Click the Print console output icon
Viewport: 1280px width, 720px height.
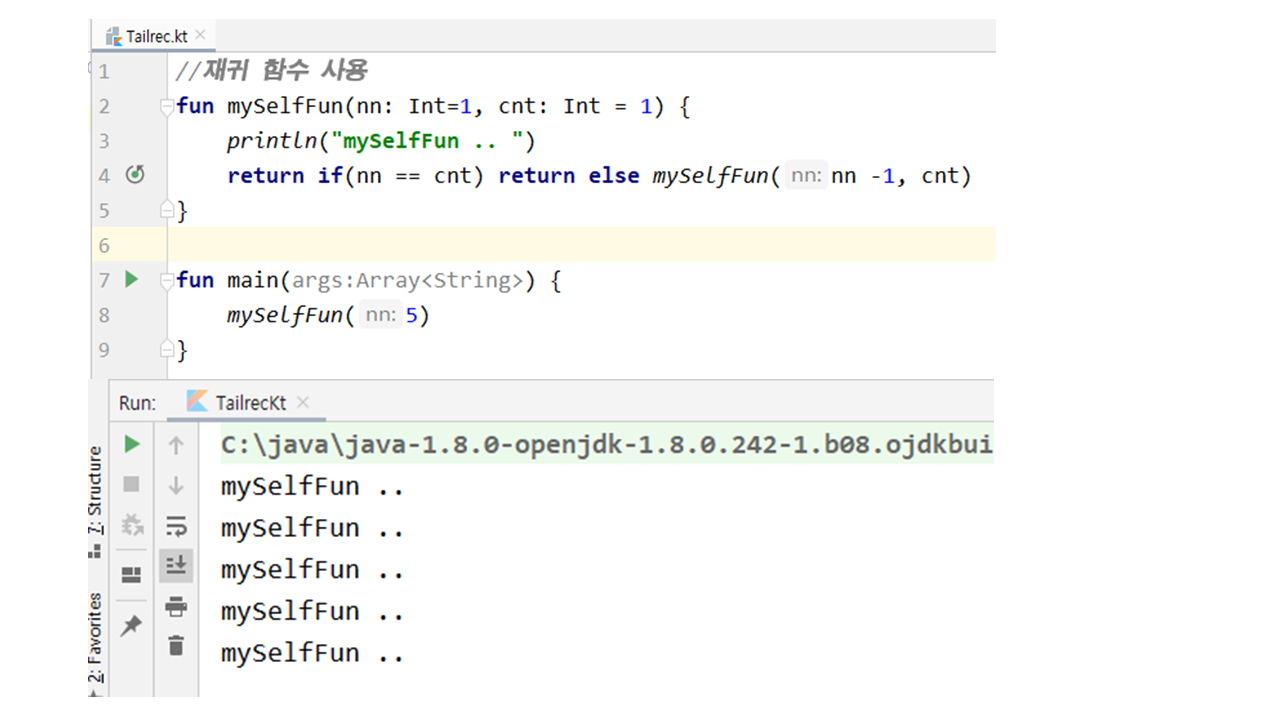[176, 606]
